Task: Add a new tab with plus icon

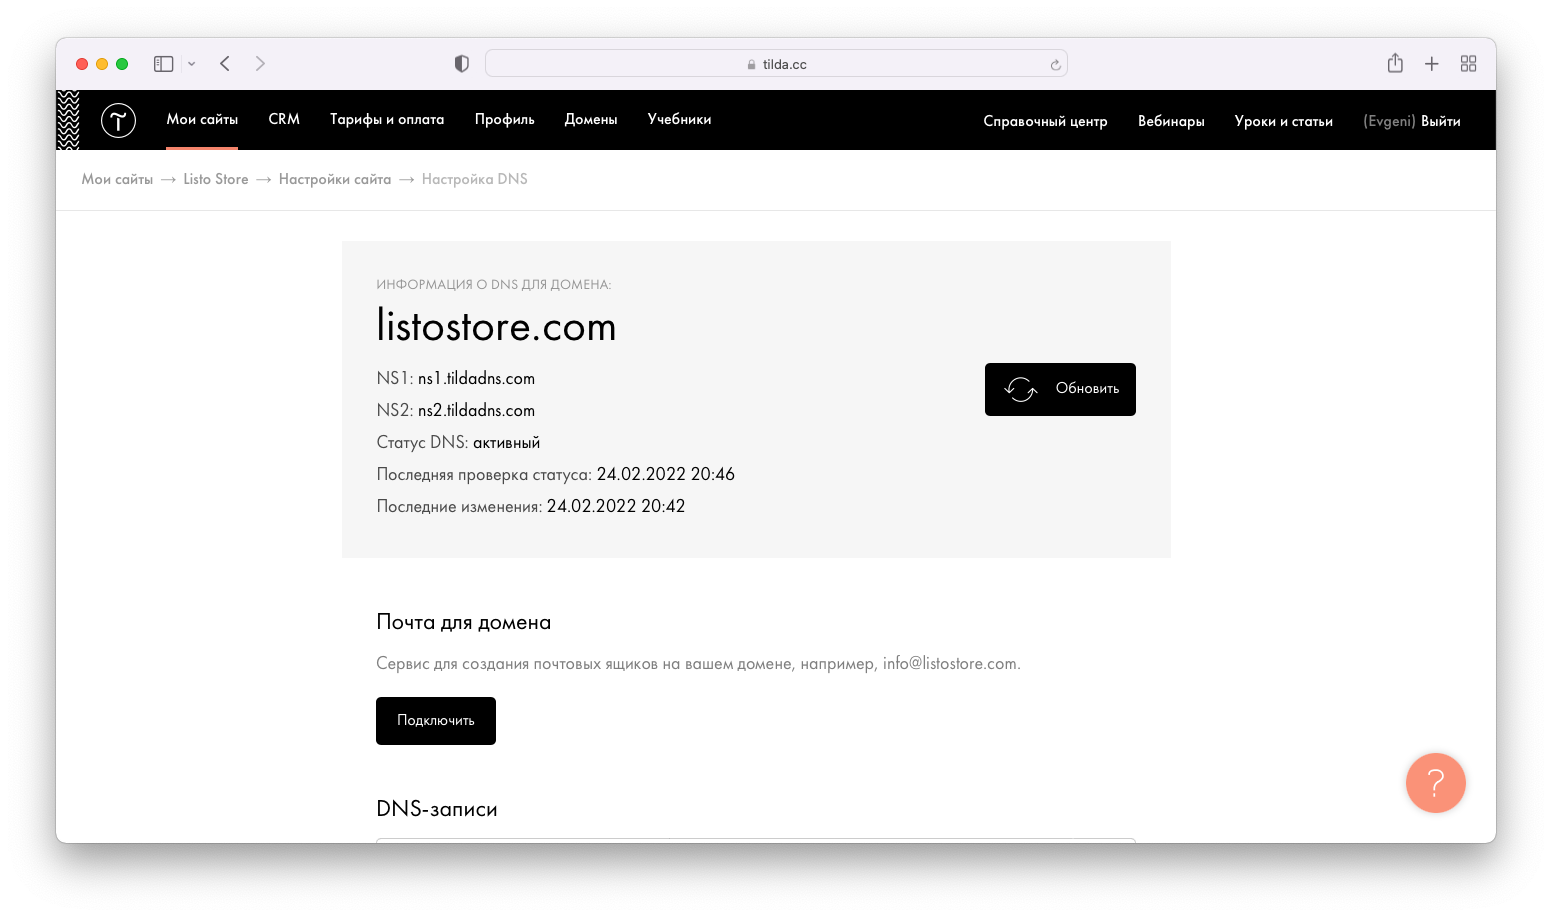Action: point(1432,64)
